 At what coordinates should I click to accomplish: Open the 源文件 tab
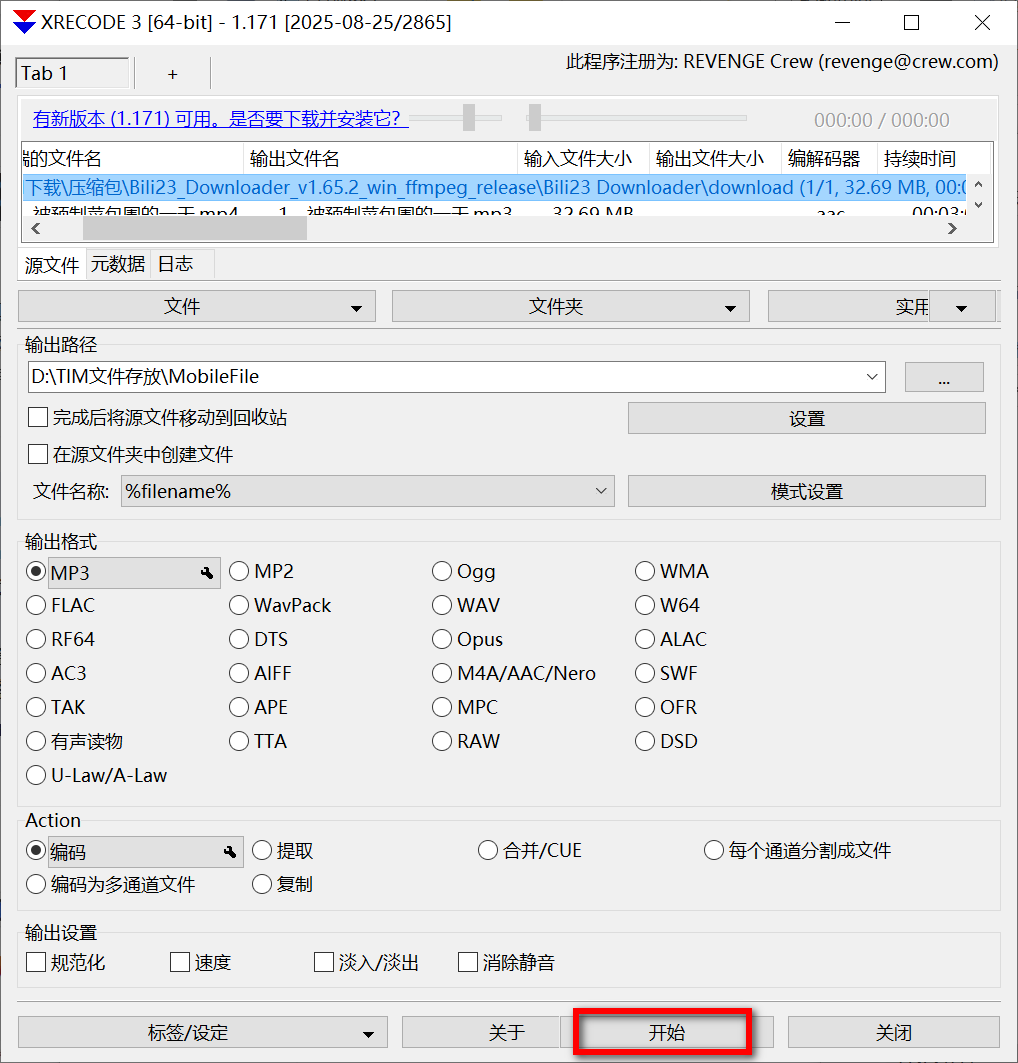52,264
